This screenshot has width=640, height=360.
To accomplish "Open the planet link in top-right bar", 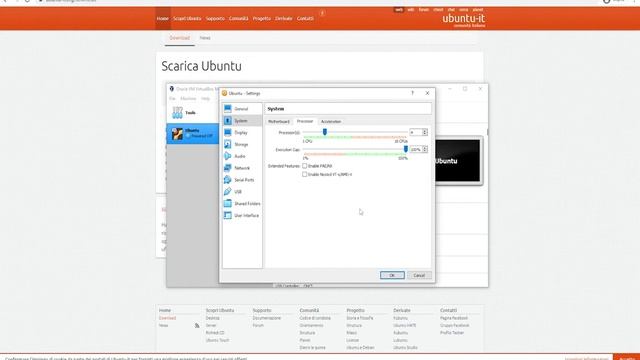I will tap(478, 9).
